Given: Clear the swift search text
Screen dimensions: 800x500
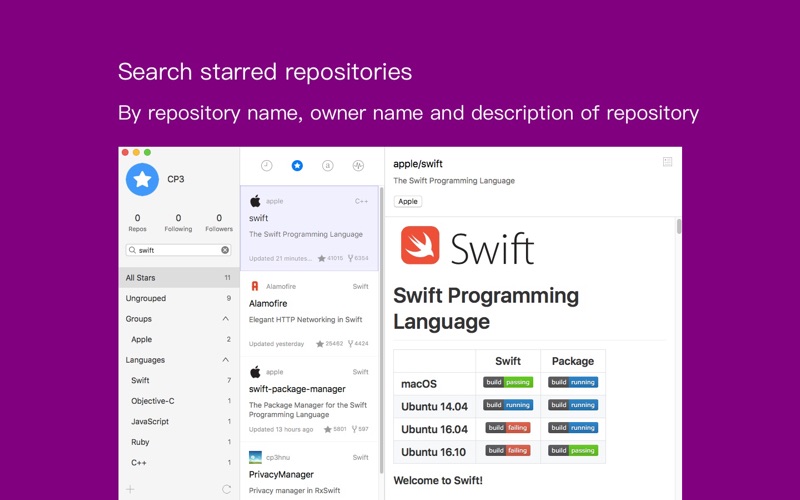Looking at the screenshot, I should tap(225, 250).
